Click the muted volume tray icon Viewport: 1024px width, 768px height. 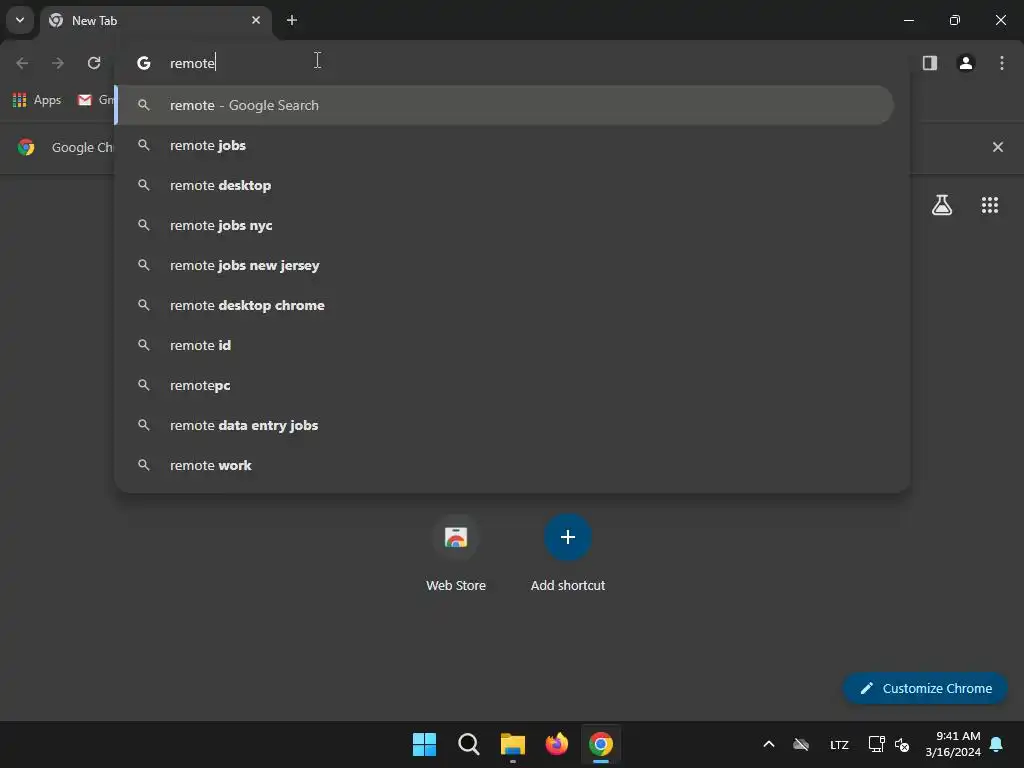(x=902, y=744)
